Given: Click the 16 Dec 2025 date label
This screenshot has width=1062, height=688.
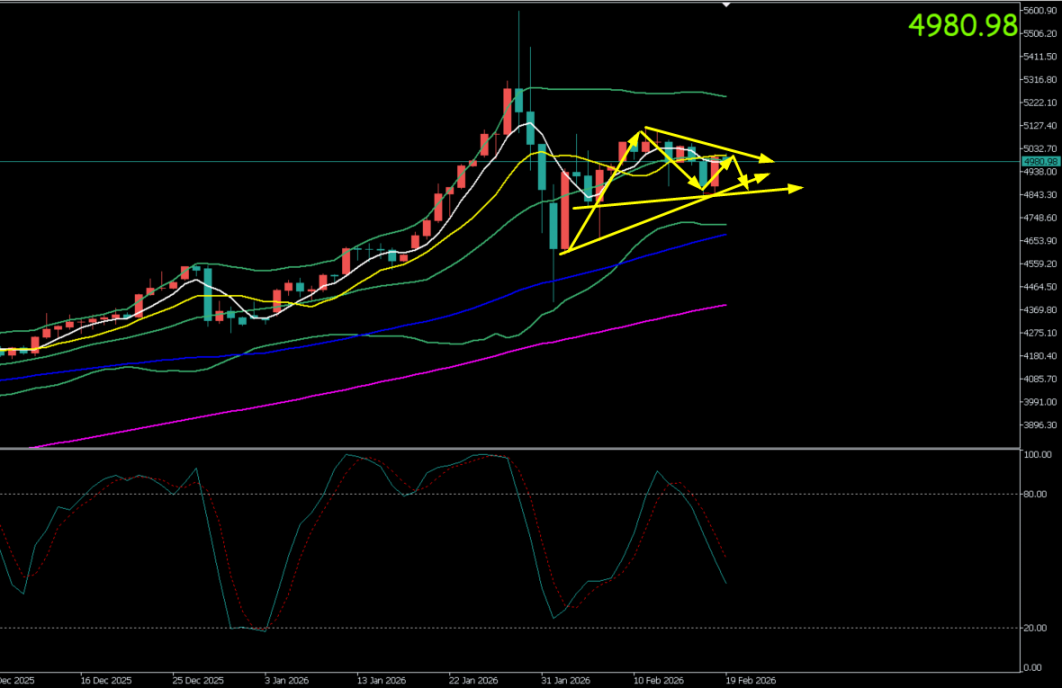Looking at the screenshot, I should click(105, 679).
